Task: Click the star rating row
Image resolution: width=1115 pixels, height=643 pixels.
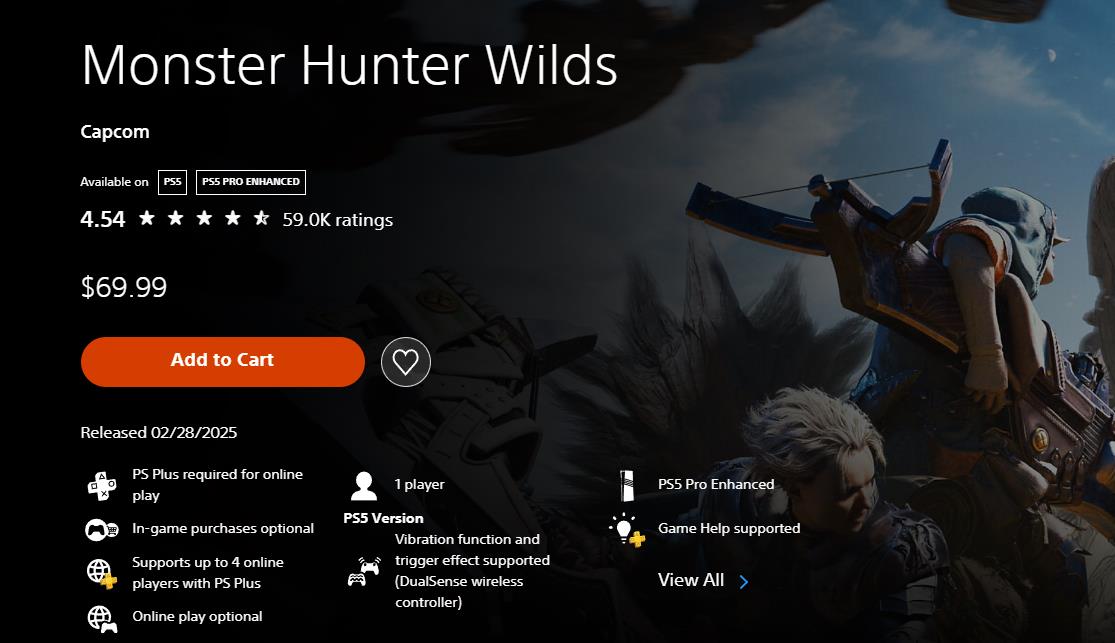Action: tap(204, 218)
